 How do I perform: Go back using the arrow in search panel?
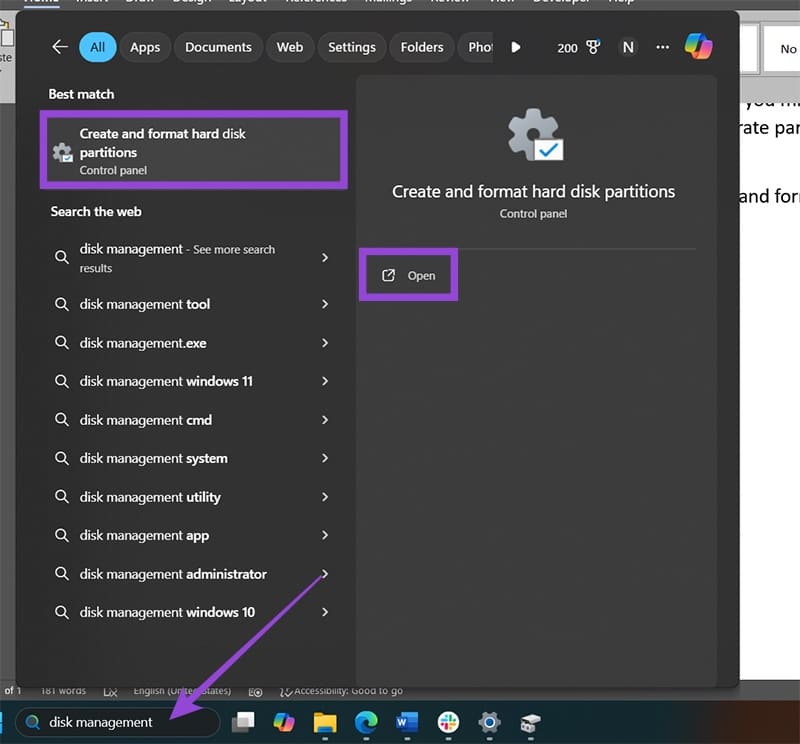coord(60,47)
